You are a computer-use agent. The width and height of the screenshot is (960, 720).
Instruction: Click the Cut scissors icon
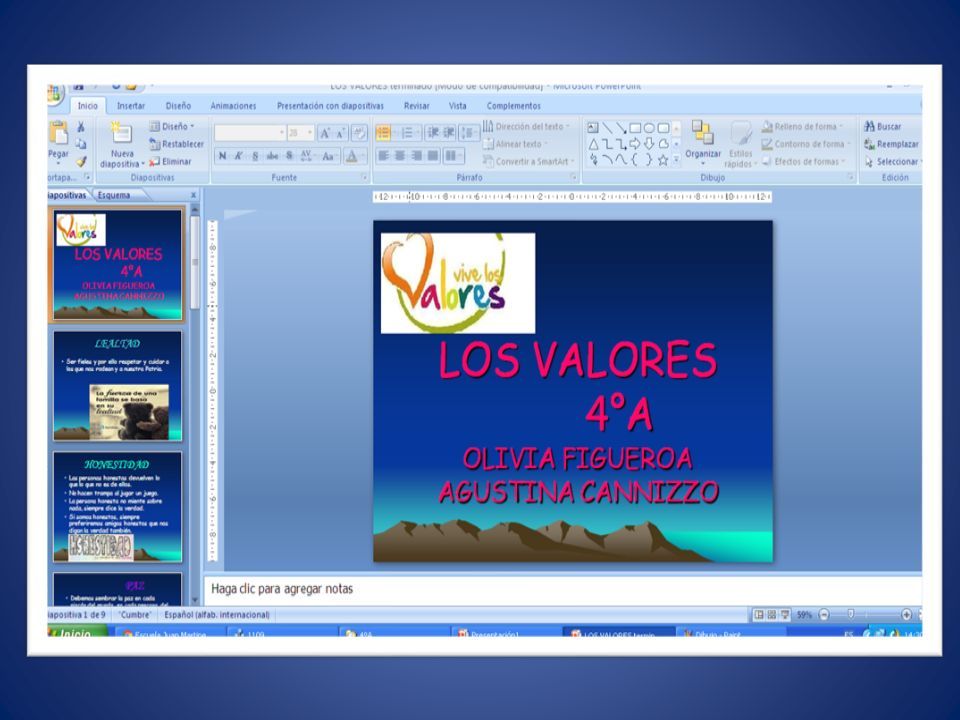tap(81, 127)
